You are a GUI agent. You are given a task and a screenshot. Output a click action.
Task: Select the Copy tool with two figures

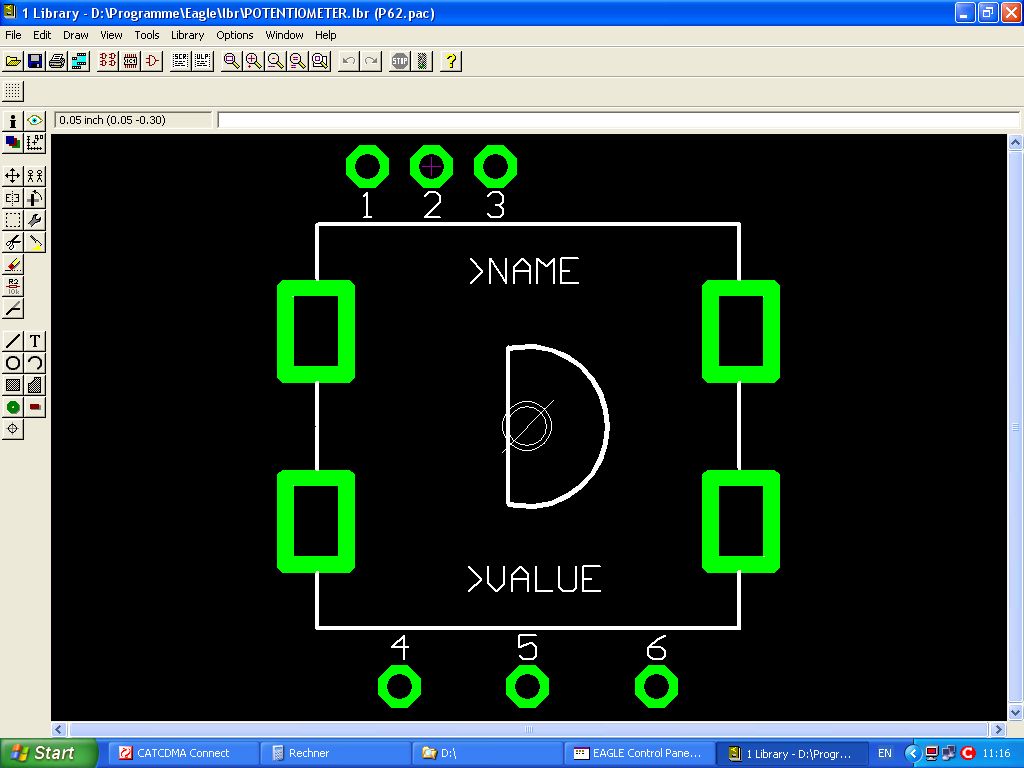click(x=35, y=175)
